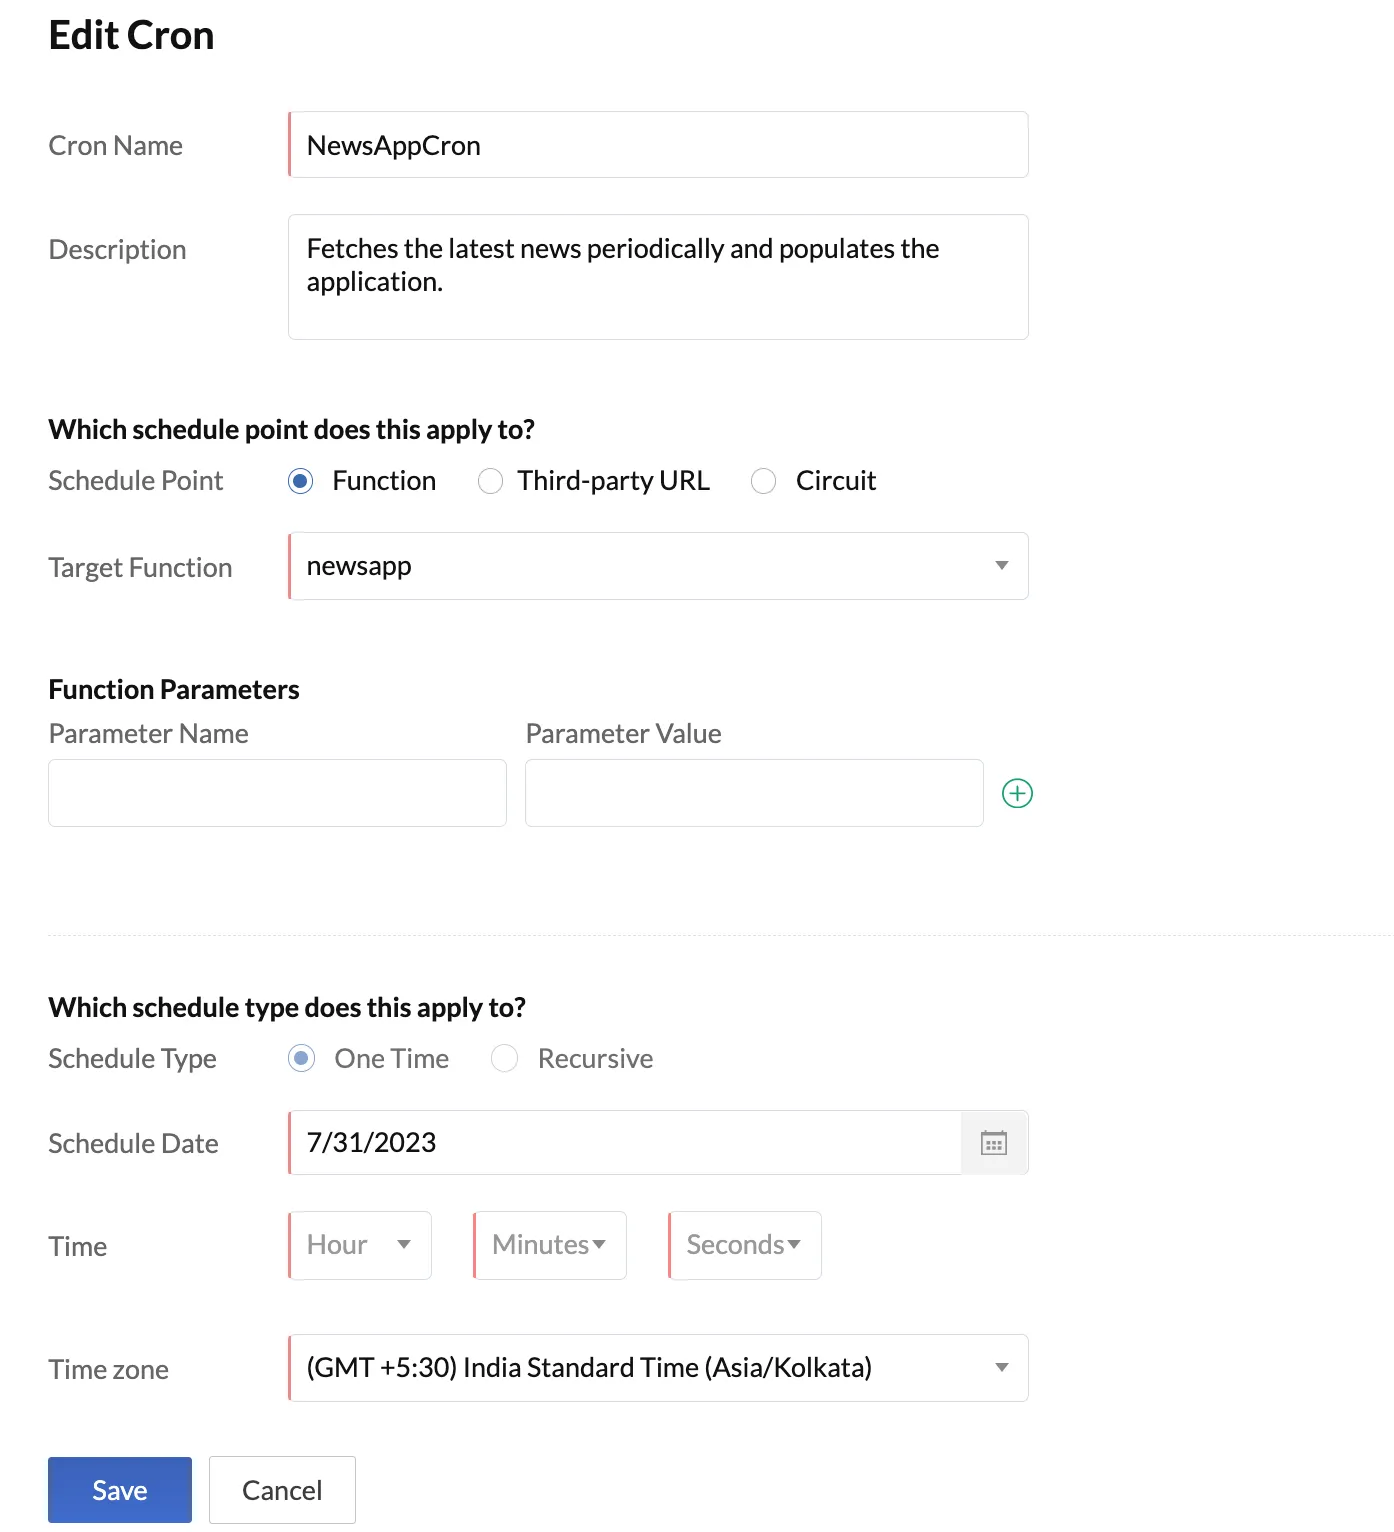The image size is (1394, 1532).
Task: Click the Schedule Date field showing 7/31/2023
Action: (x=625, y=1143)
